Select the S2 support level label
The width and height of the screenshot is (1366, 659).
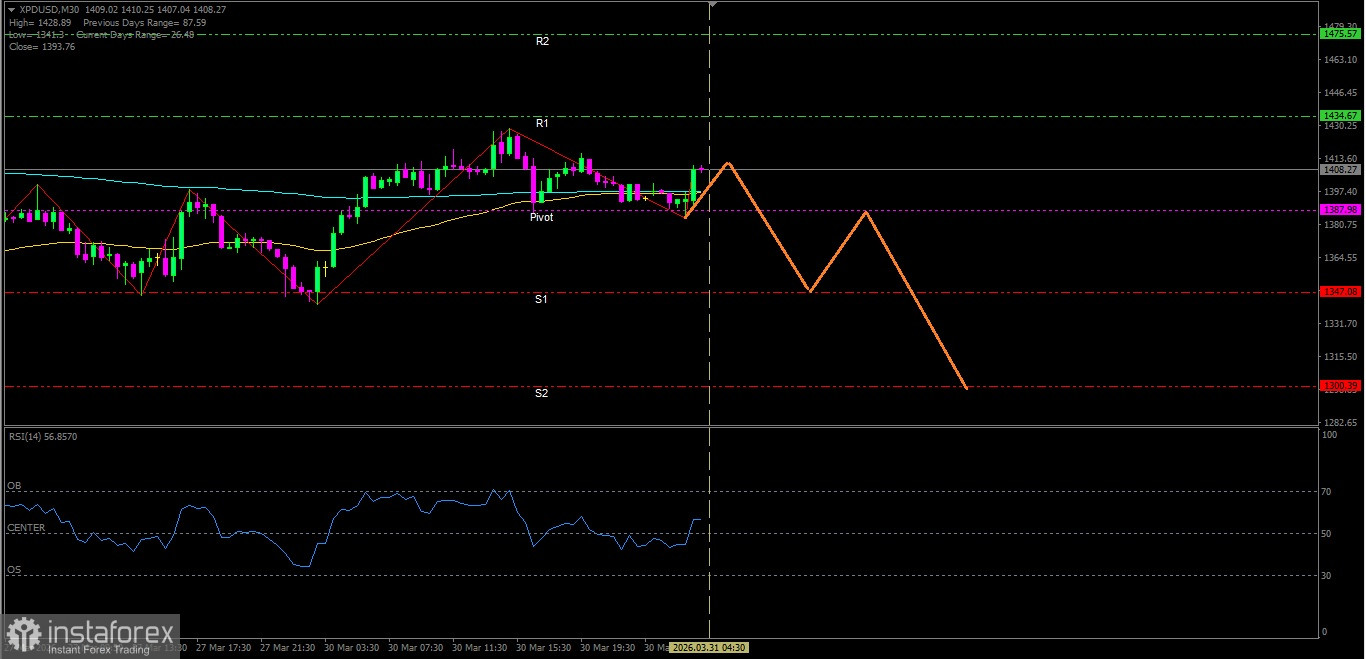[x=541, y=393]
